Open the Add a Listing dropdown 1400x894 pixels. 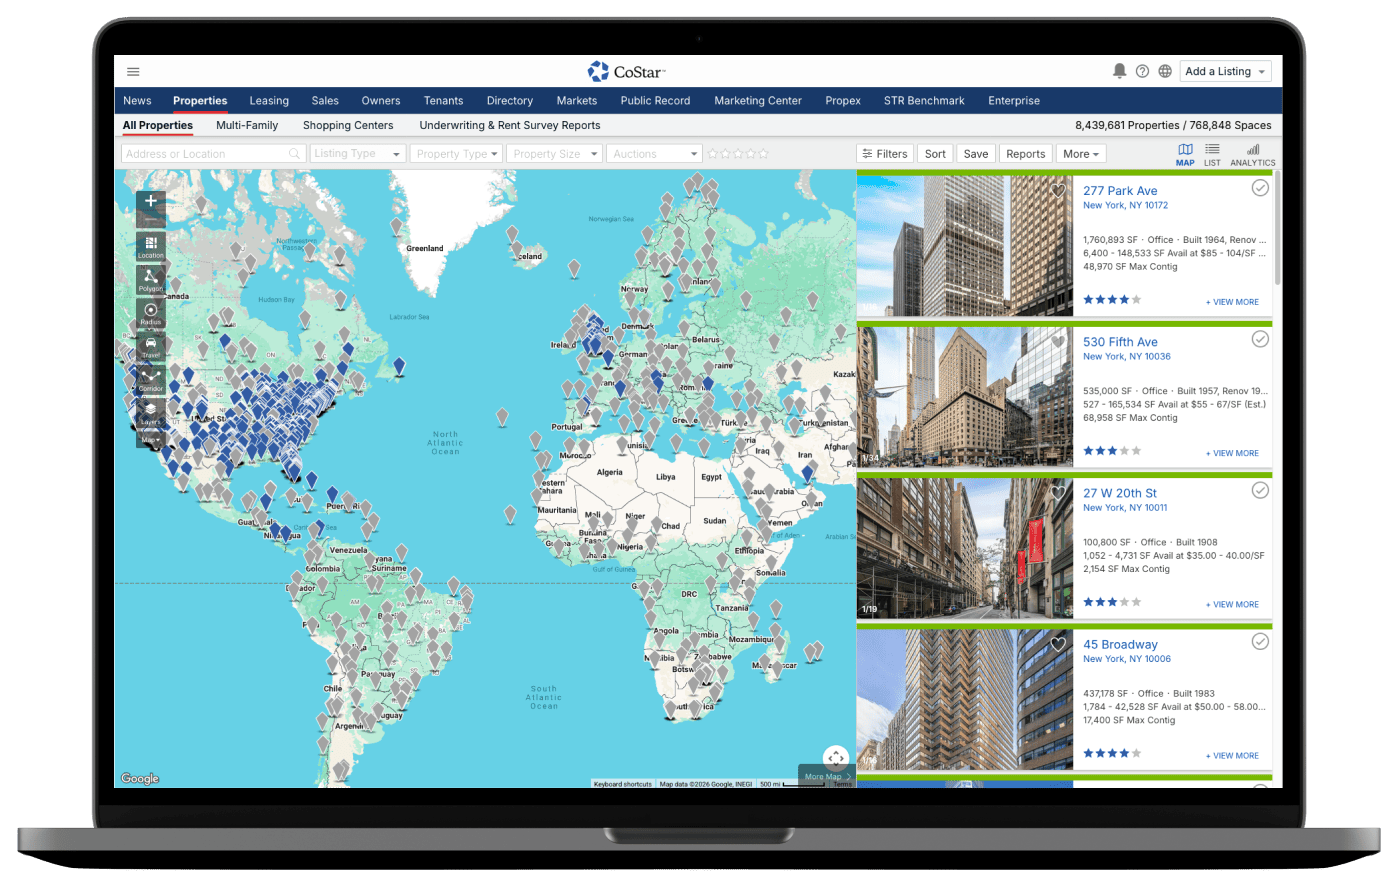pyautogui.click(x=1226, y=71)
